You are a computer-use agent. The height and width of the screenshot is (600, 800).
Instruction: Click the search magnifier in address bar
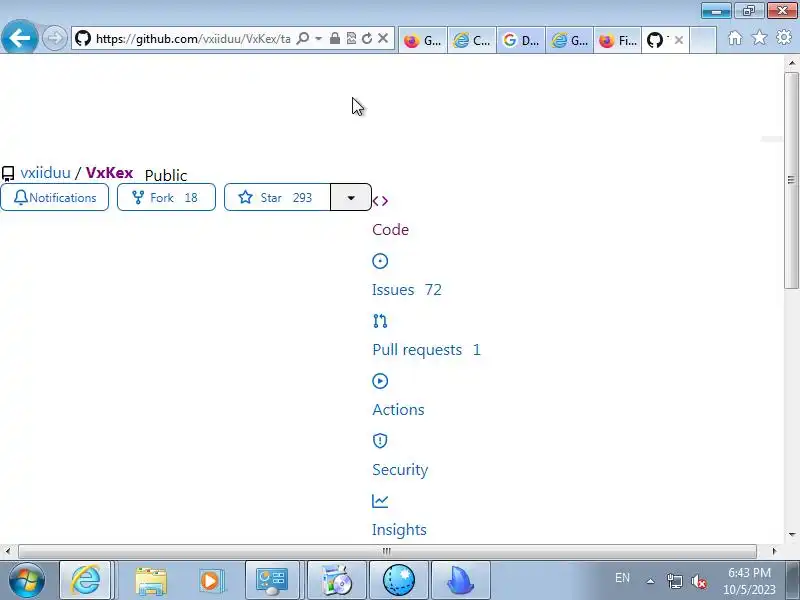(303, 38)
